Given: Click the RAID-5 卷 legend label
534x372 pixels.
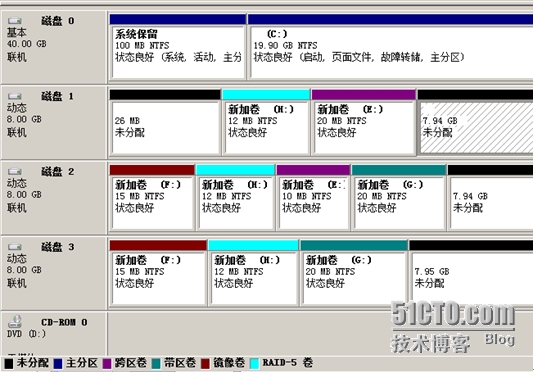Looking at the screenshot, I should coord(287,362).
